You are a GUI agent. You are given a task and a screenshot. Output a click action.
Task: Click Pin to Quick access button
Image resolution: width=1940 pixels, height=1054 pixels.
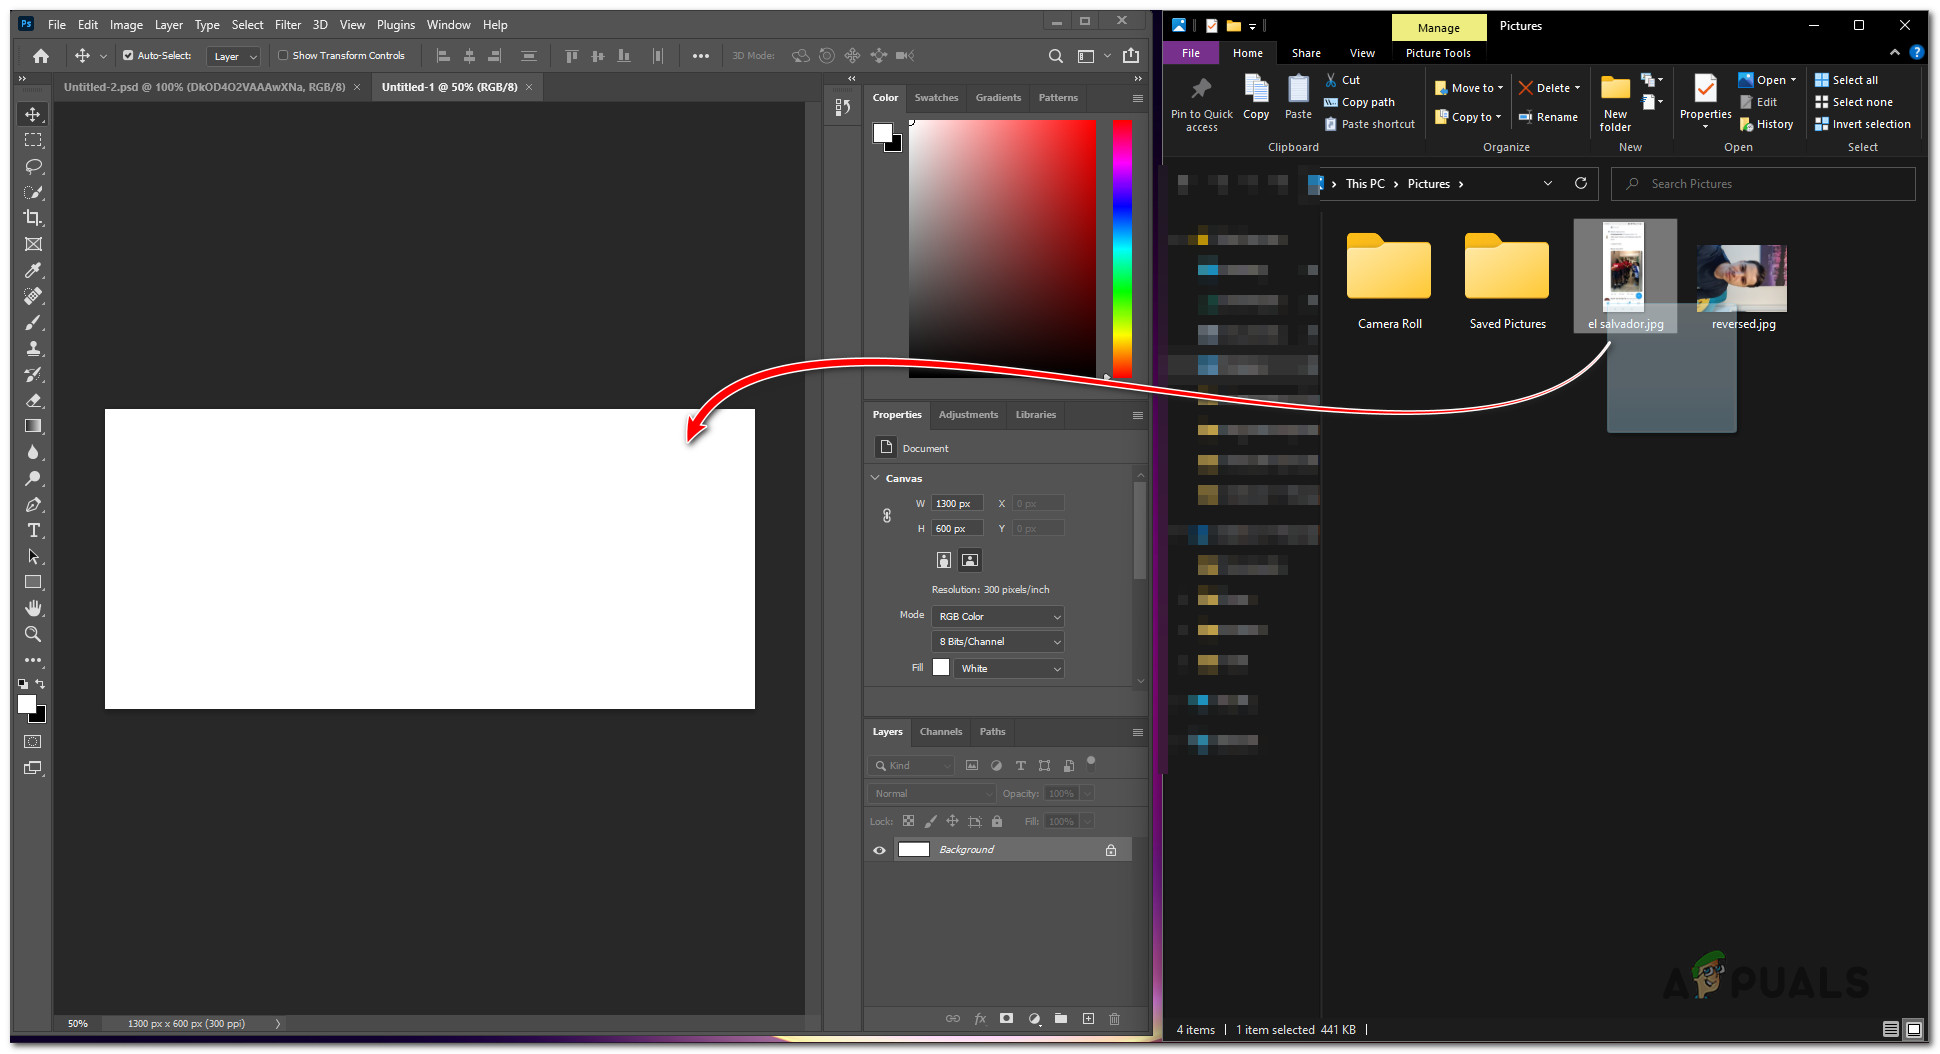coord(1202,104)
